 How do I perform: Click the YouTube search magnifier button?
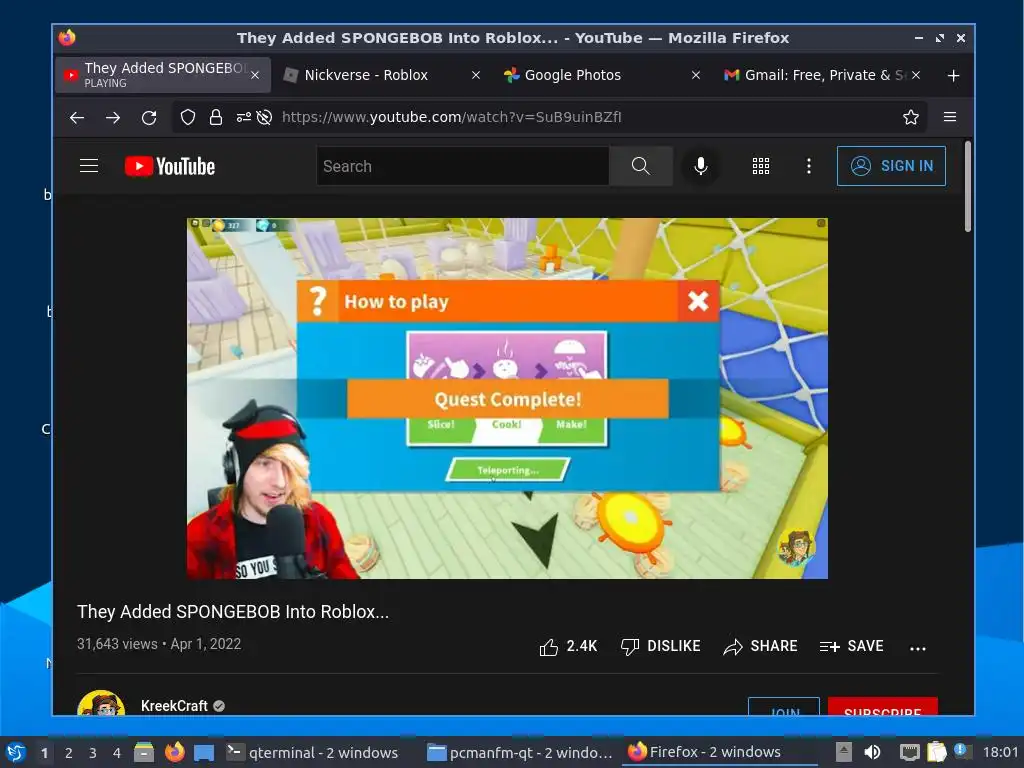(641, 167)
